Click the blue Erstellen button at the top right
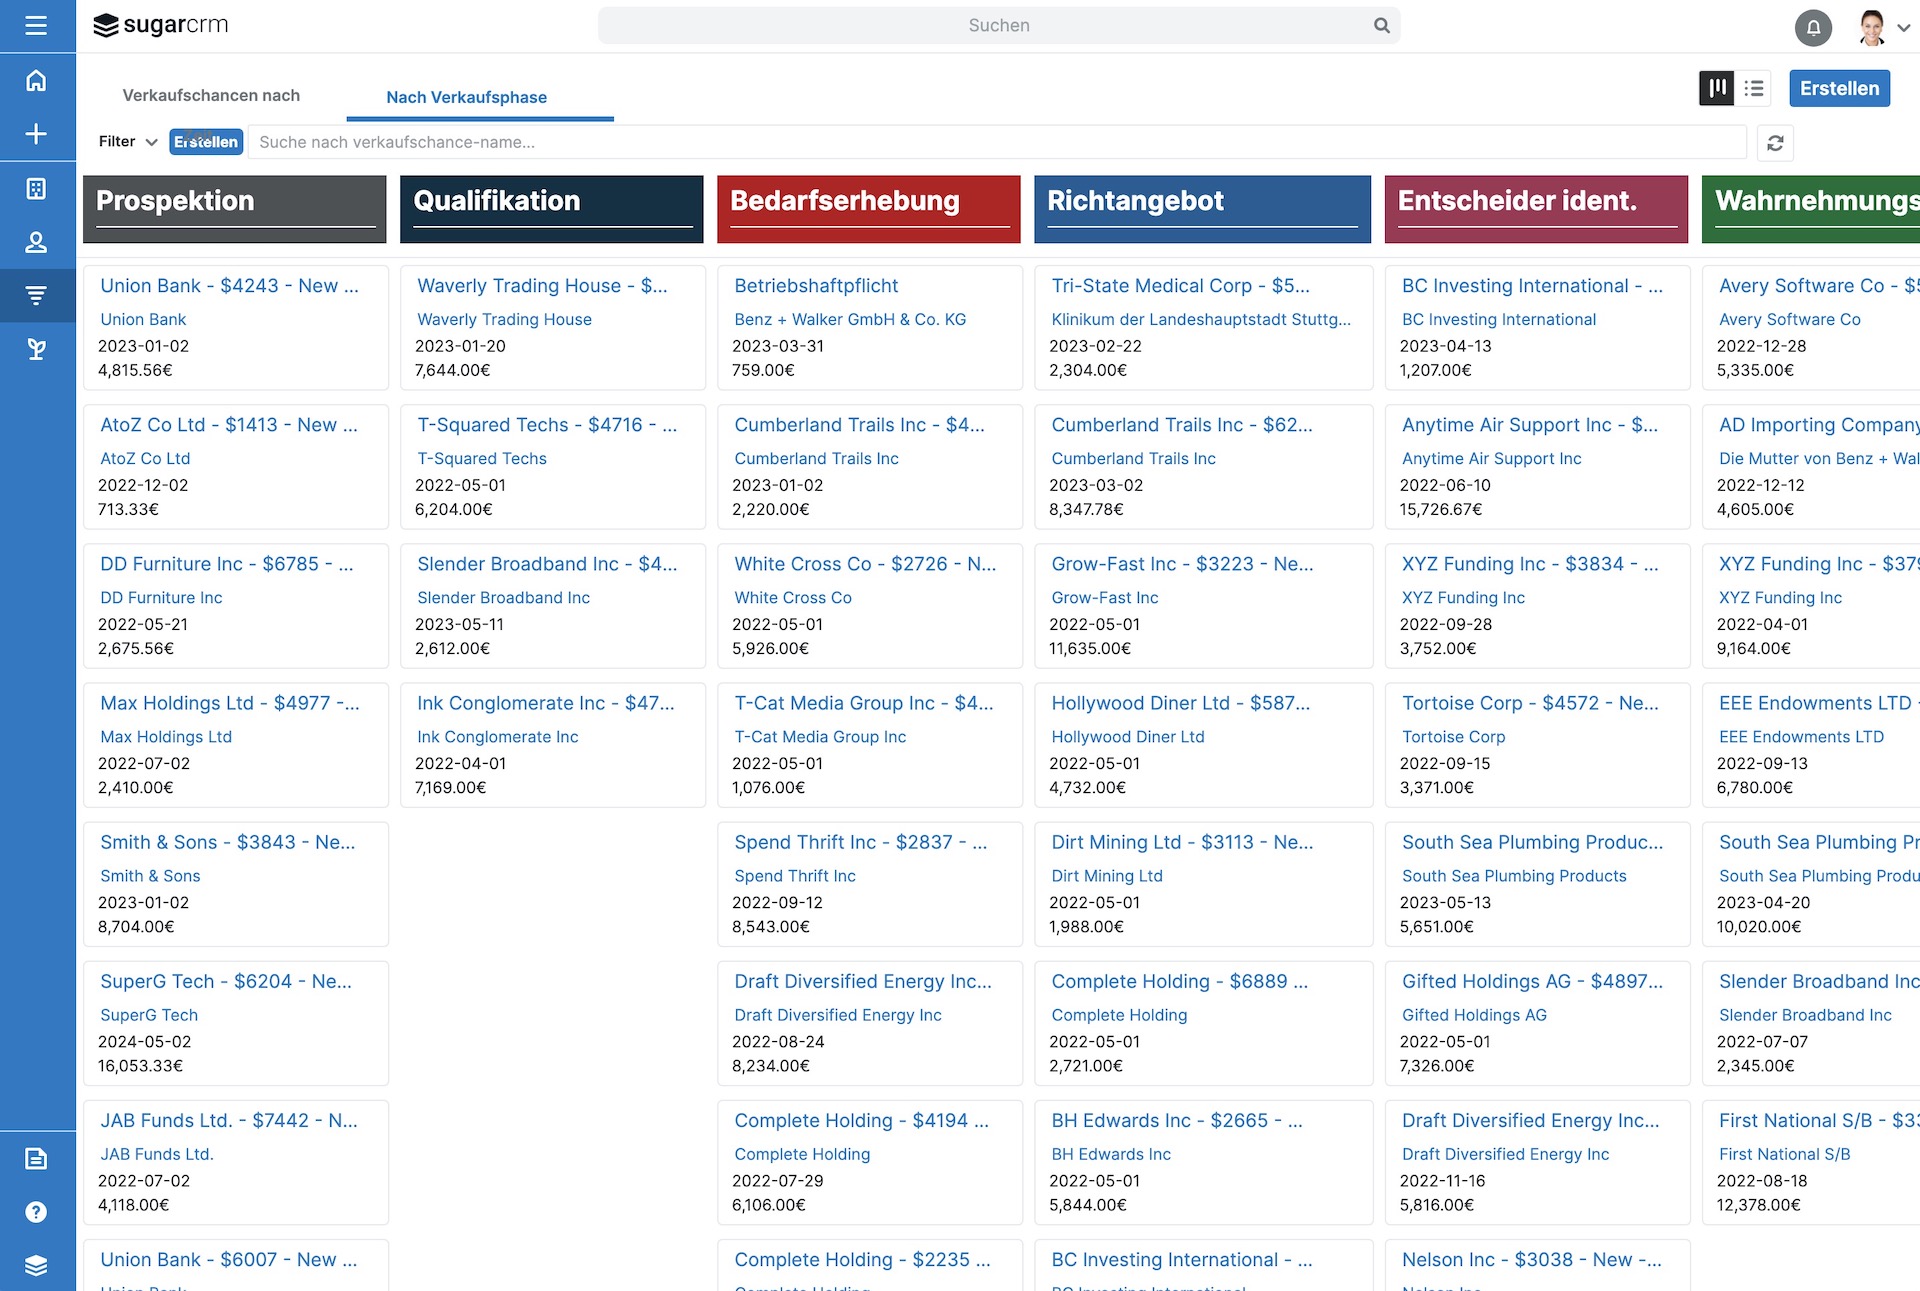This screenshot has width=1920, height=1291. [1839, 88]
